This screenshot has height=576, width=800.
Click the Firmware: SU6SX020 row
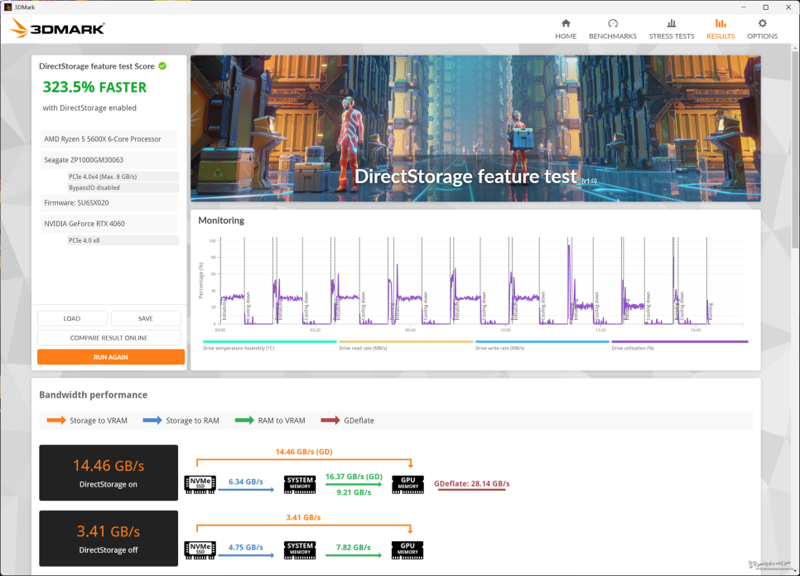point(109,203)
